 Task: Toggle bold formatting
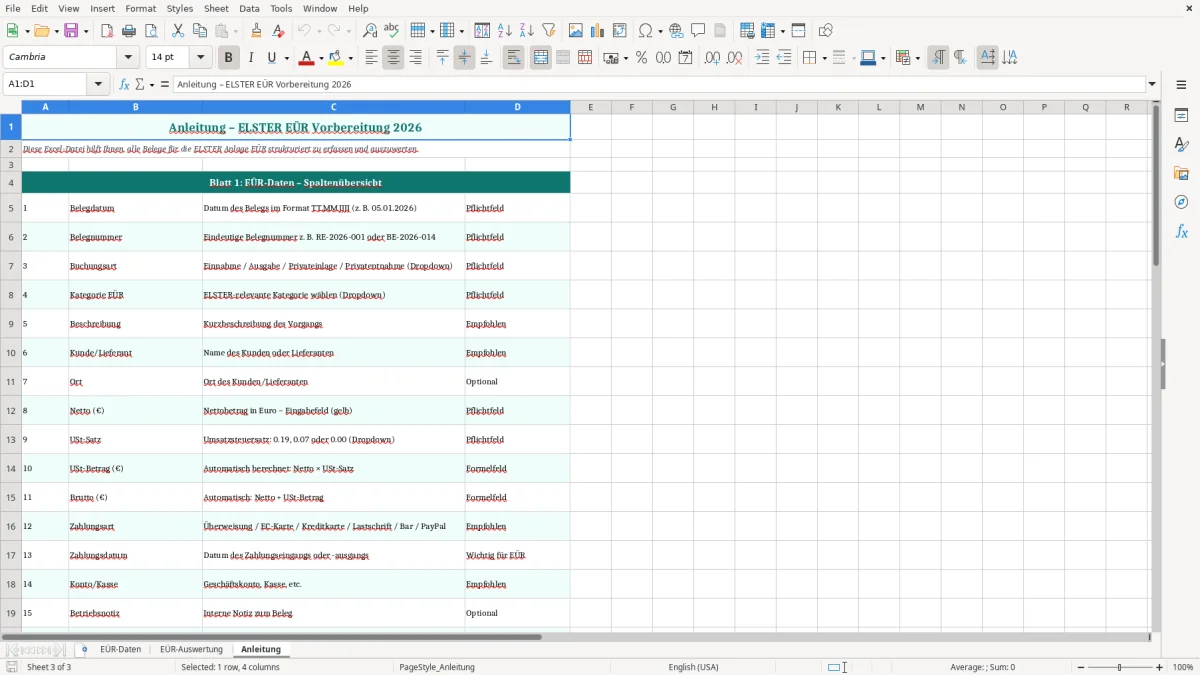click(x=229, y=58)
